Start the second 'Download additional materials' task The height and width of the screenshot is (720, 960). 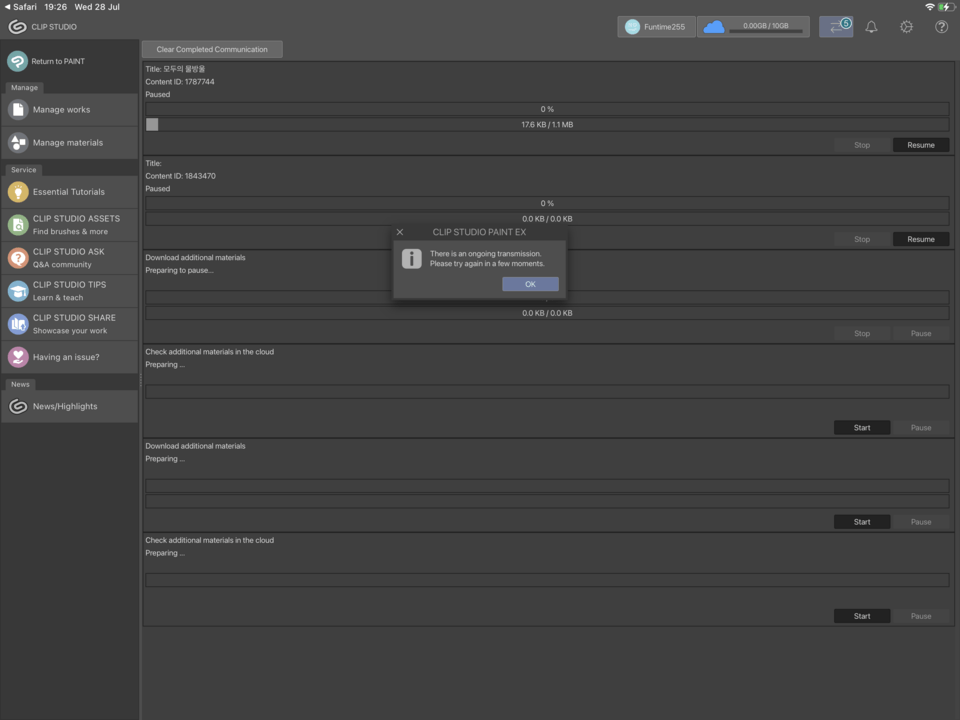pyautogui.click(x=861, y=522)
